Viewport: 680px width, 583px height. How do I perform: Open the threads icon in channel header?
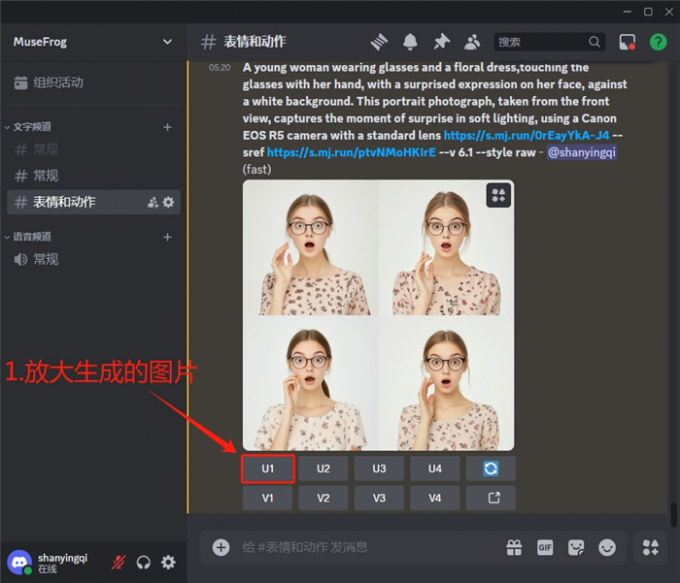click(x=379, y=42)
